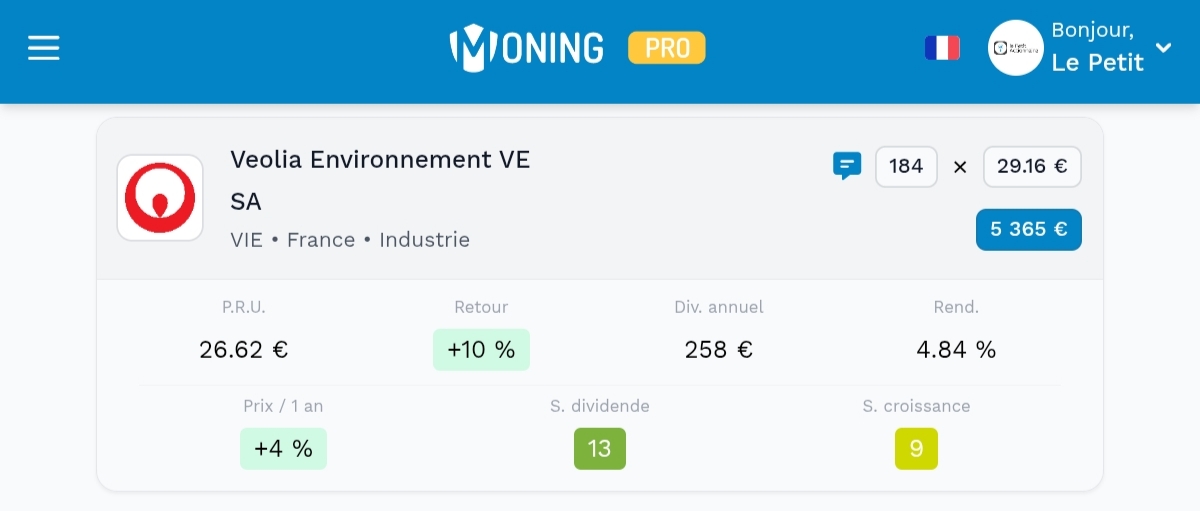Open the Veolia Environnement VE SA title
Image resolution: width=1200 pixels, height=511 pixels.
click(x=380, y=180)
